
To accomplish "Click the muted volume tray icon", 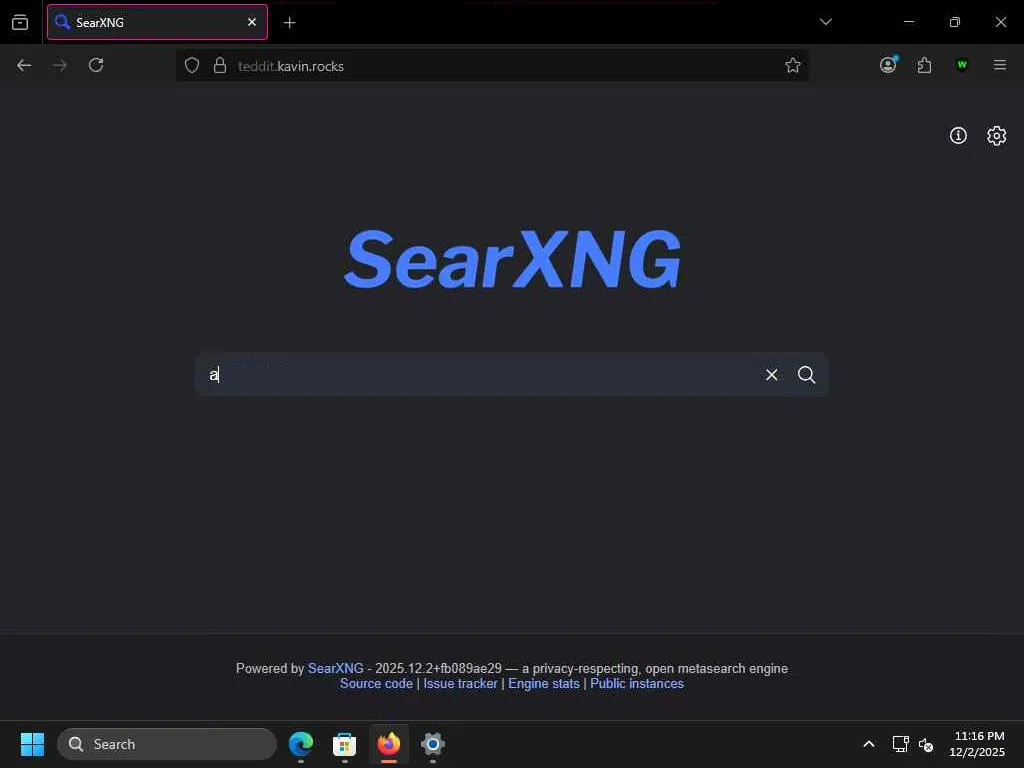I will (925, 744).
